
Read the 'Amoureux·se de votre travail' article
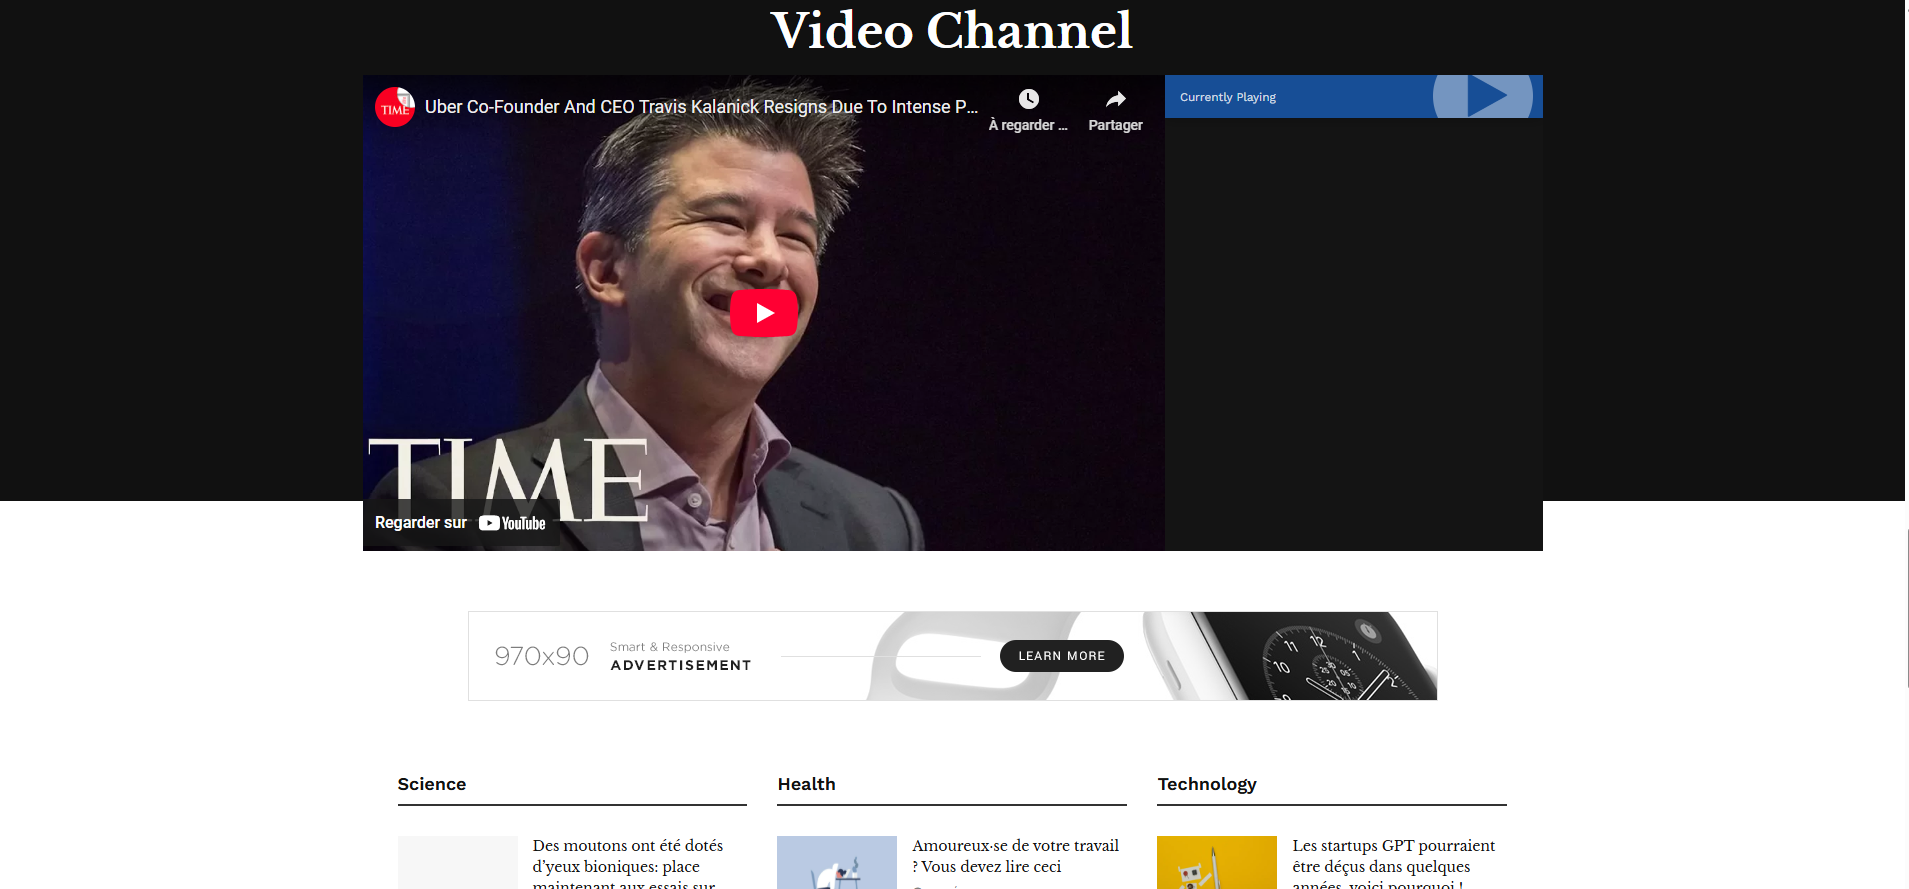pyautogui.click(x=1016, y=856)
